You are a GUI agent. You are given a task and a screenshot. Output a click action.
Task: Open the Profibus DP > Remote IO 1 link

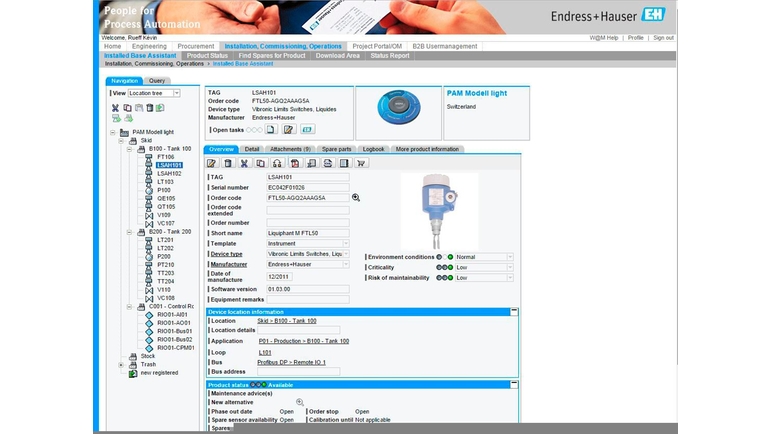(292, 362)
